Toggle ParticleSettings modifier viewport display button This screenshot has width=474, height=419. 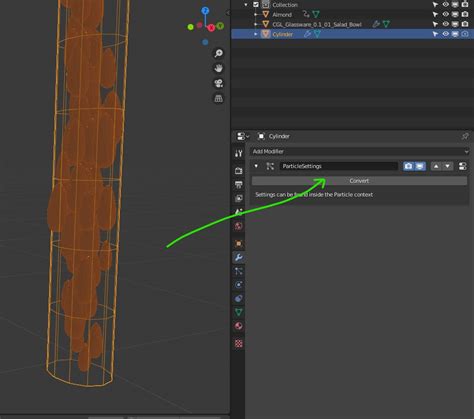[420, 166]
